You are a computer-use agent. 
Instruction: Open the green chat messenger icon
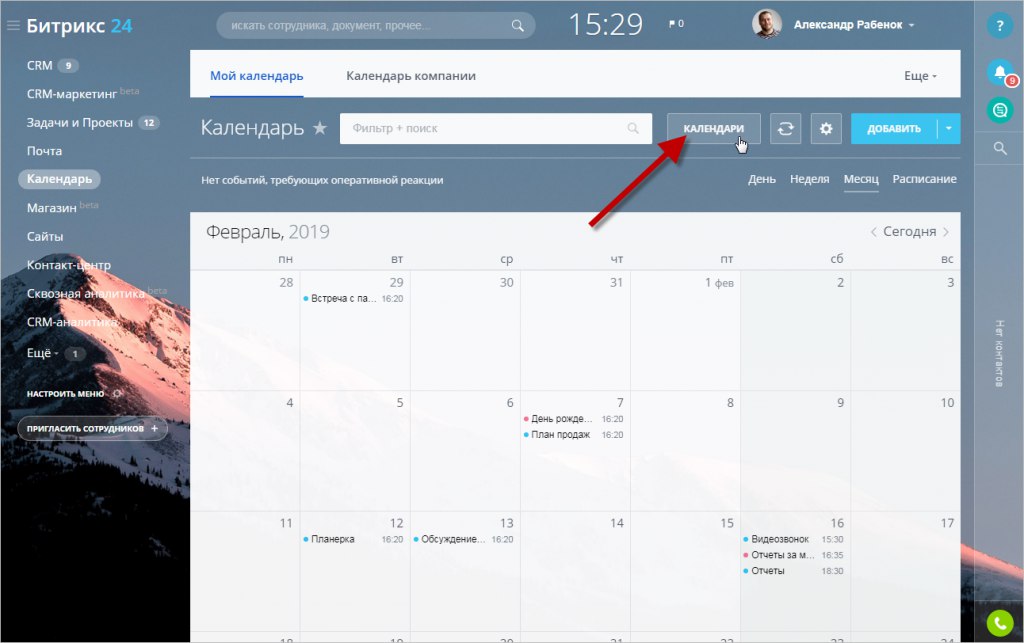point(999,110)
